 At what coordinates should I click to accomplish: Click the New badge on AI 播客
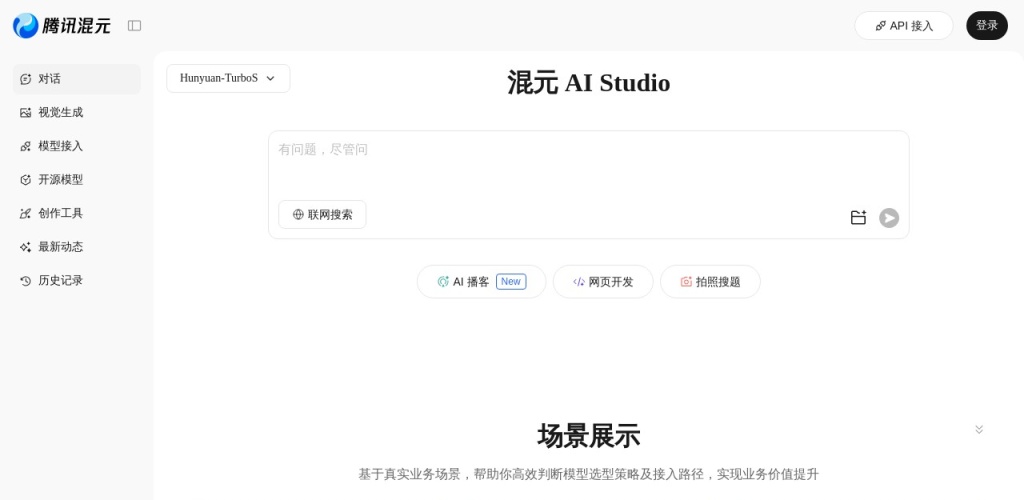coord(511,281)
